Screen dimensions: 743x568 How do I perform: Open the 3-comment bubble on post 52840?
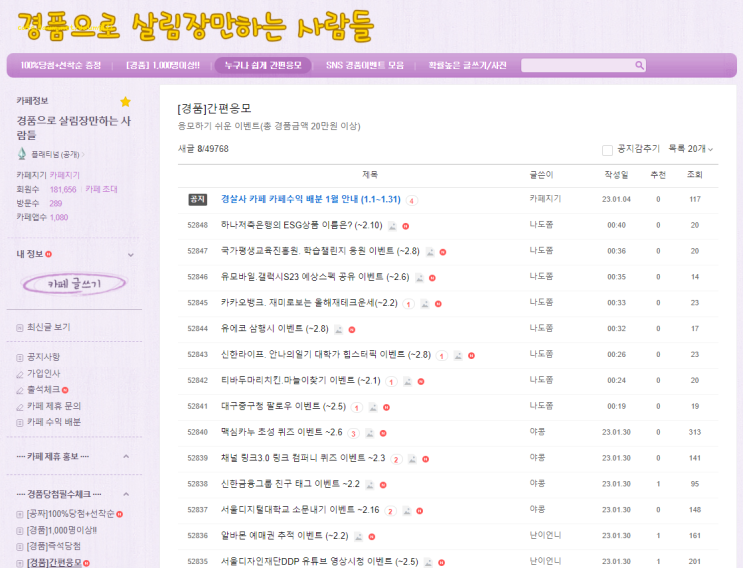tap(353, 433)
